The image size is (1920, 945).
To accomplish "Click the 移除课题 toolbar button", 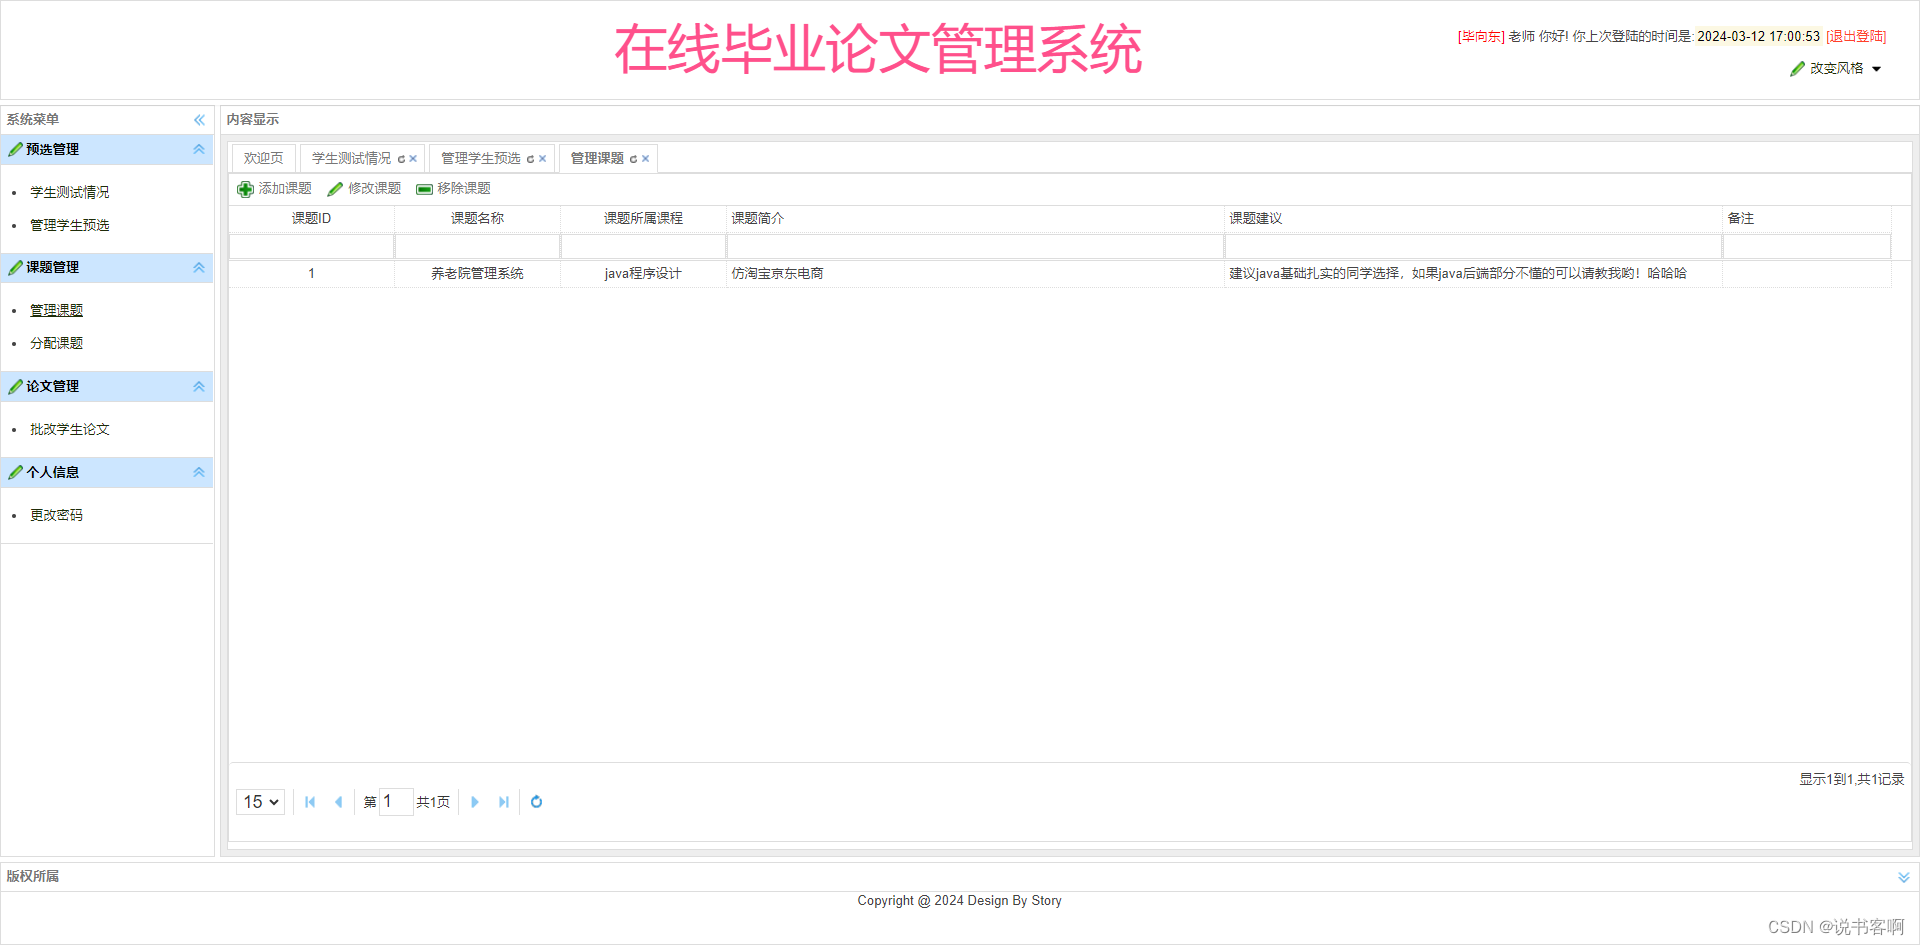I will click(x=453, y=188).
